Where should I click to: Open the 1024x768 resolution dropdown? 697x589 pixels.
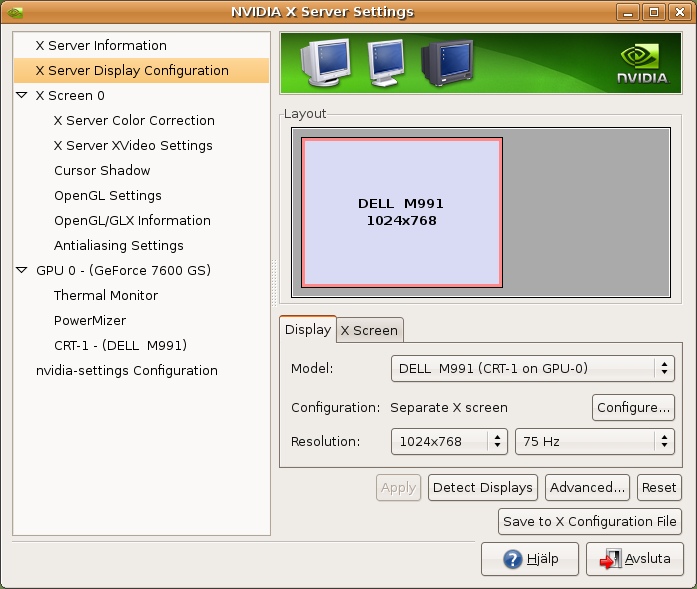pyautogui.click(x=449, y=441)
